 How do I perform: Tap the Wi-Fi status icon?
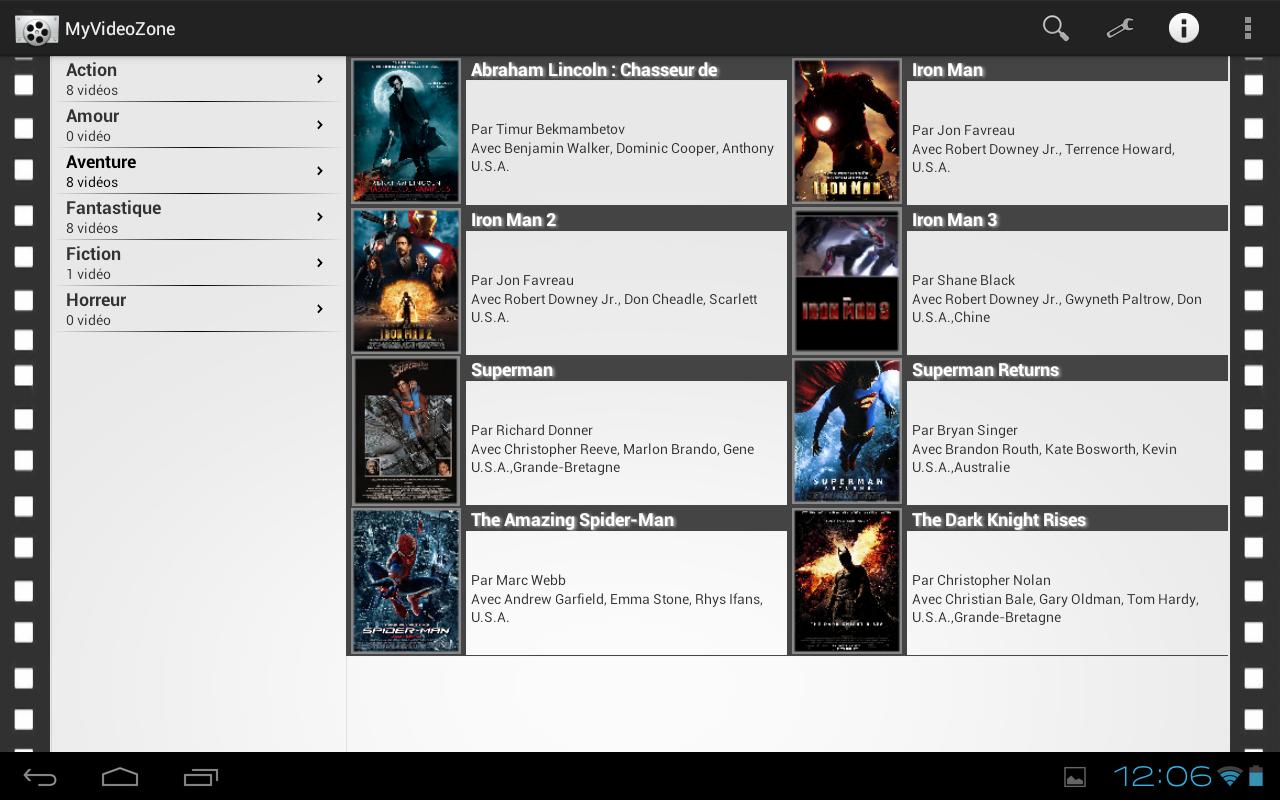tap(1230, 776)
